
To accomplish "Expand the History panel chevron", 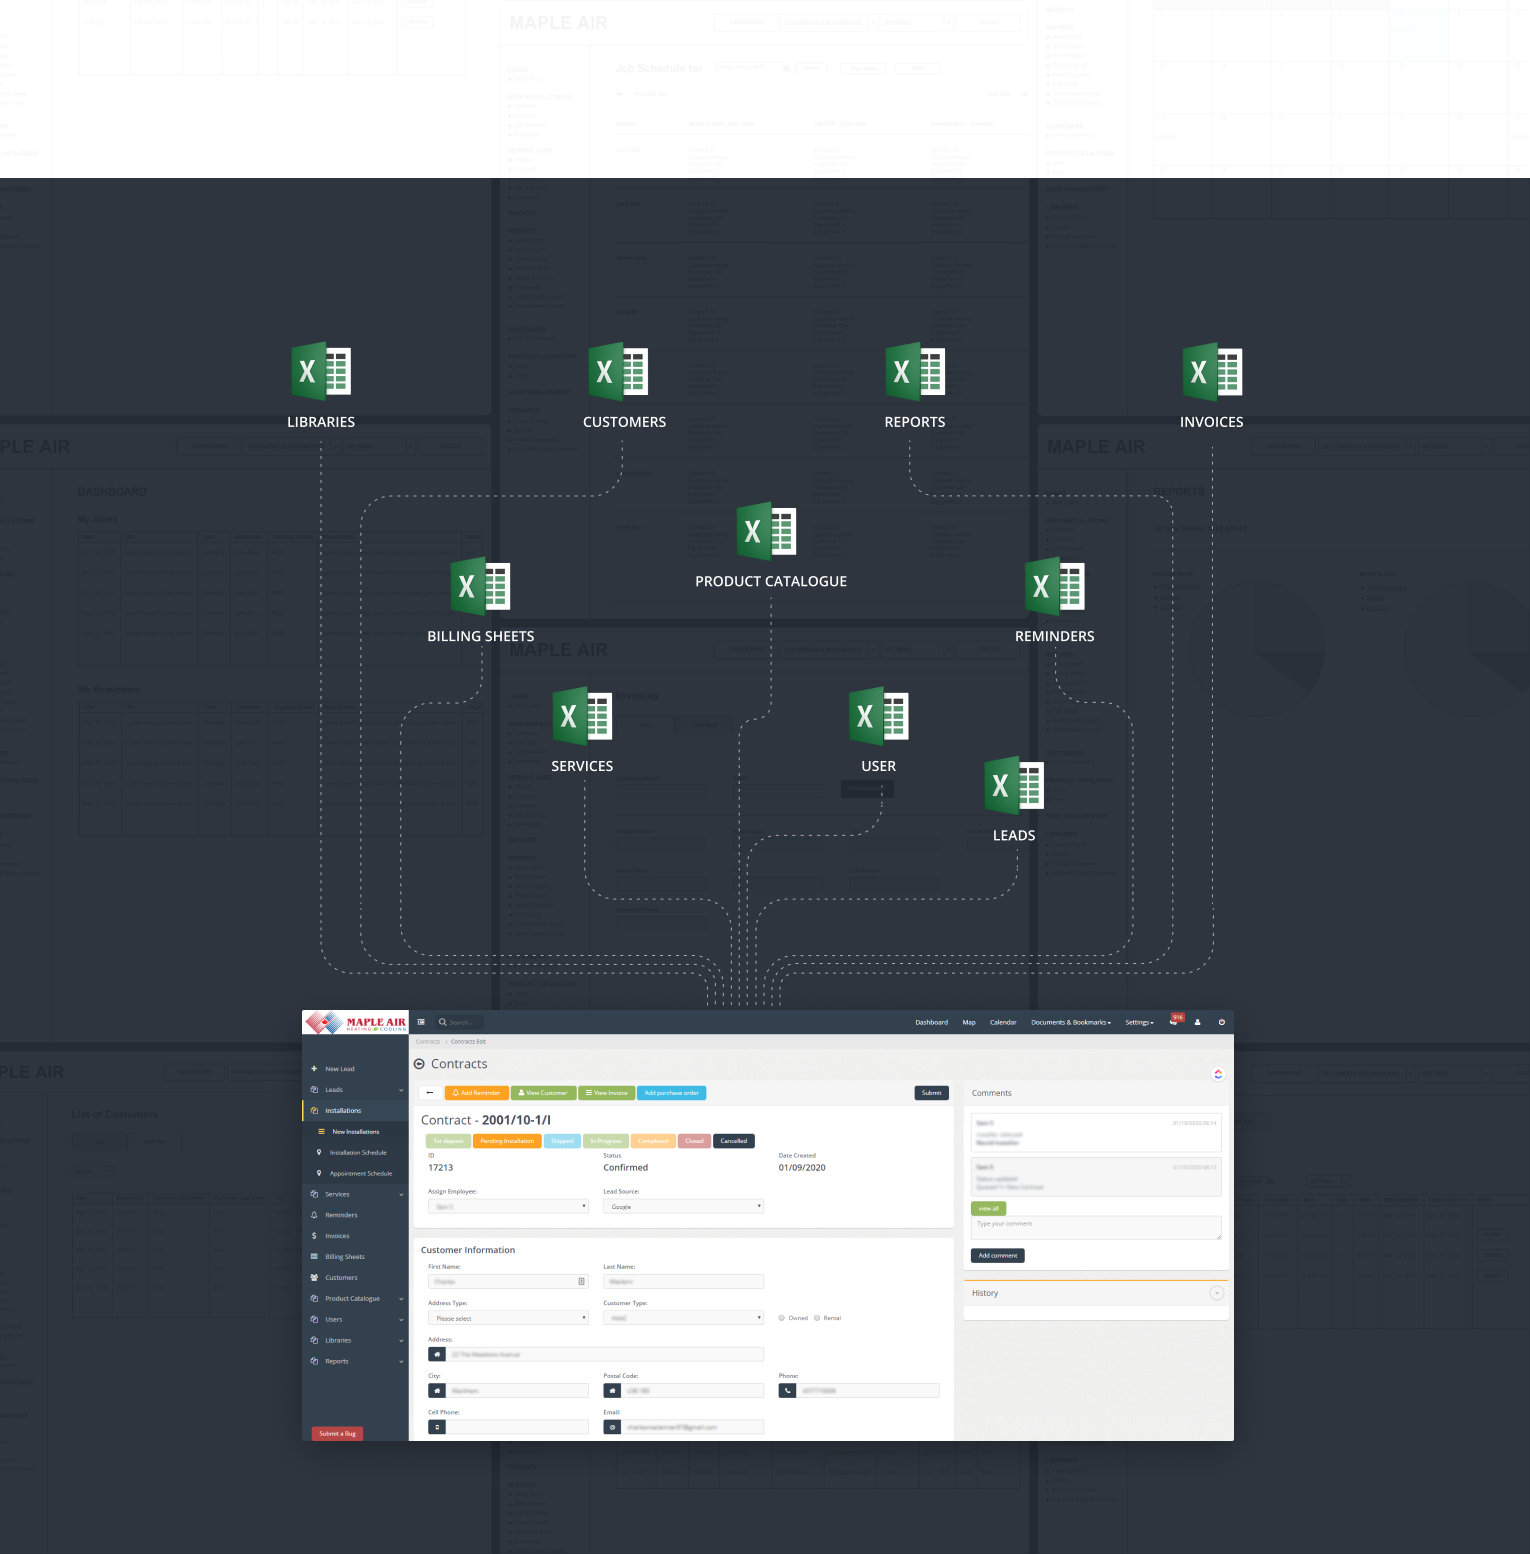I will (x=1217, y=1293).
